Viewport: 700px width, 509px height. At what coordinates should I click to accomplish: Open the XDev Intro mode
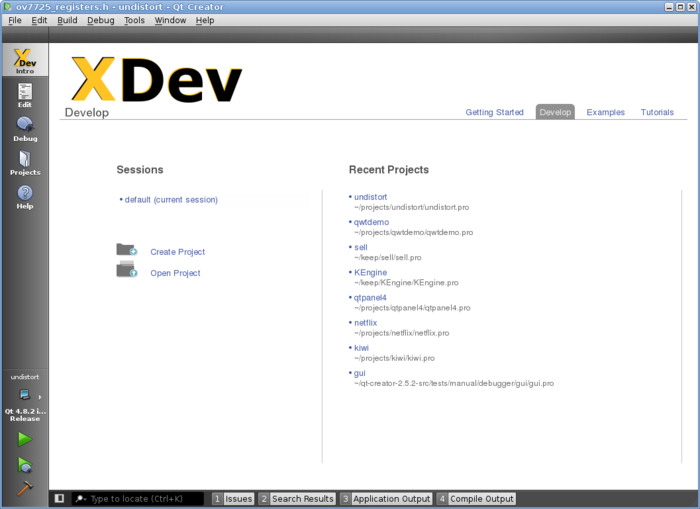point(25,60)
